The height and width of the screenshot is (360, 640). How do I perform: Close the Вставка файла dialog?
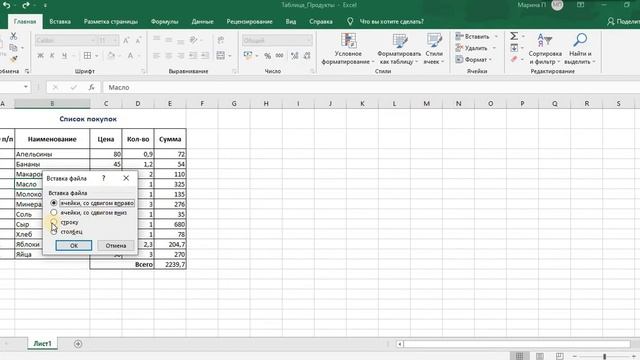(126, 178)
